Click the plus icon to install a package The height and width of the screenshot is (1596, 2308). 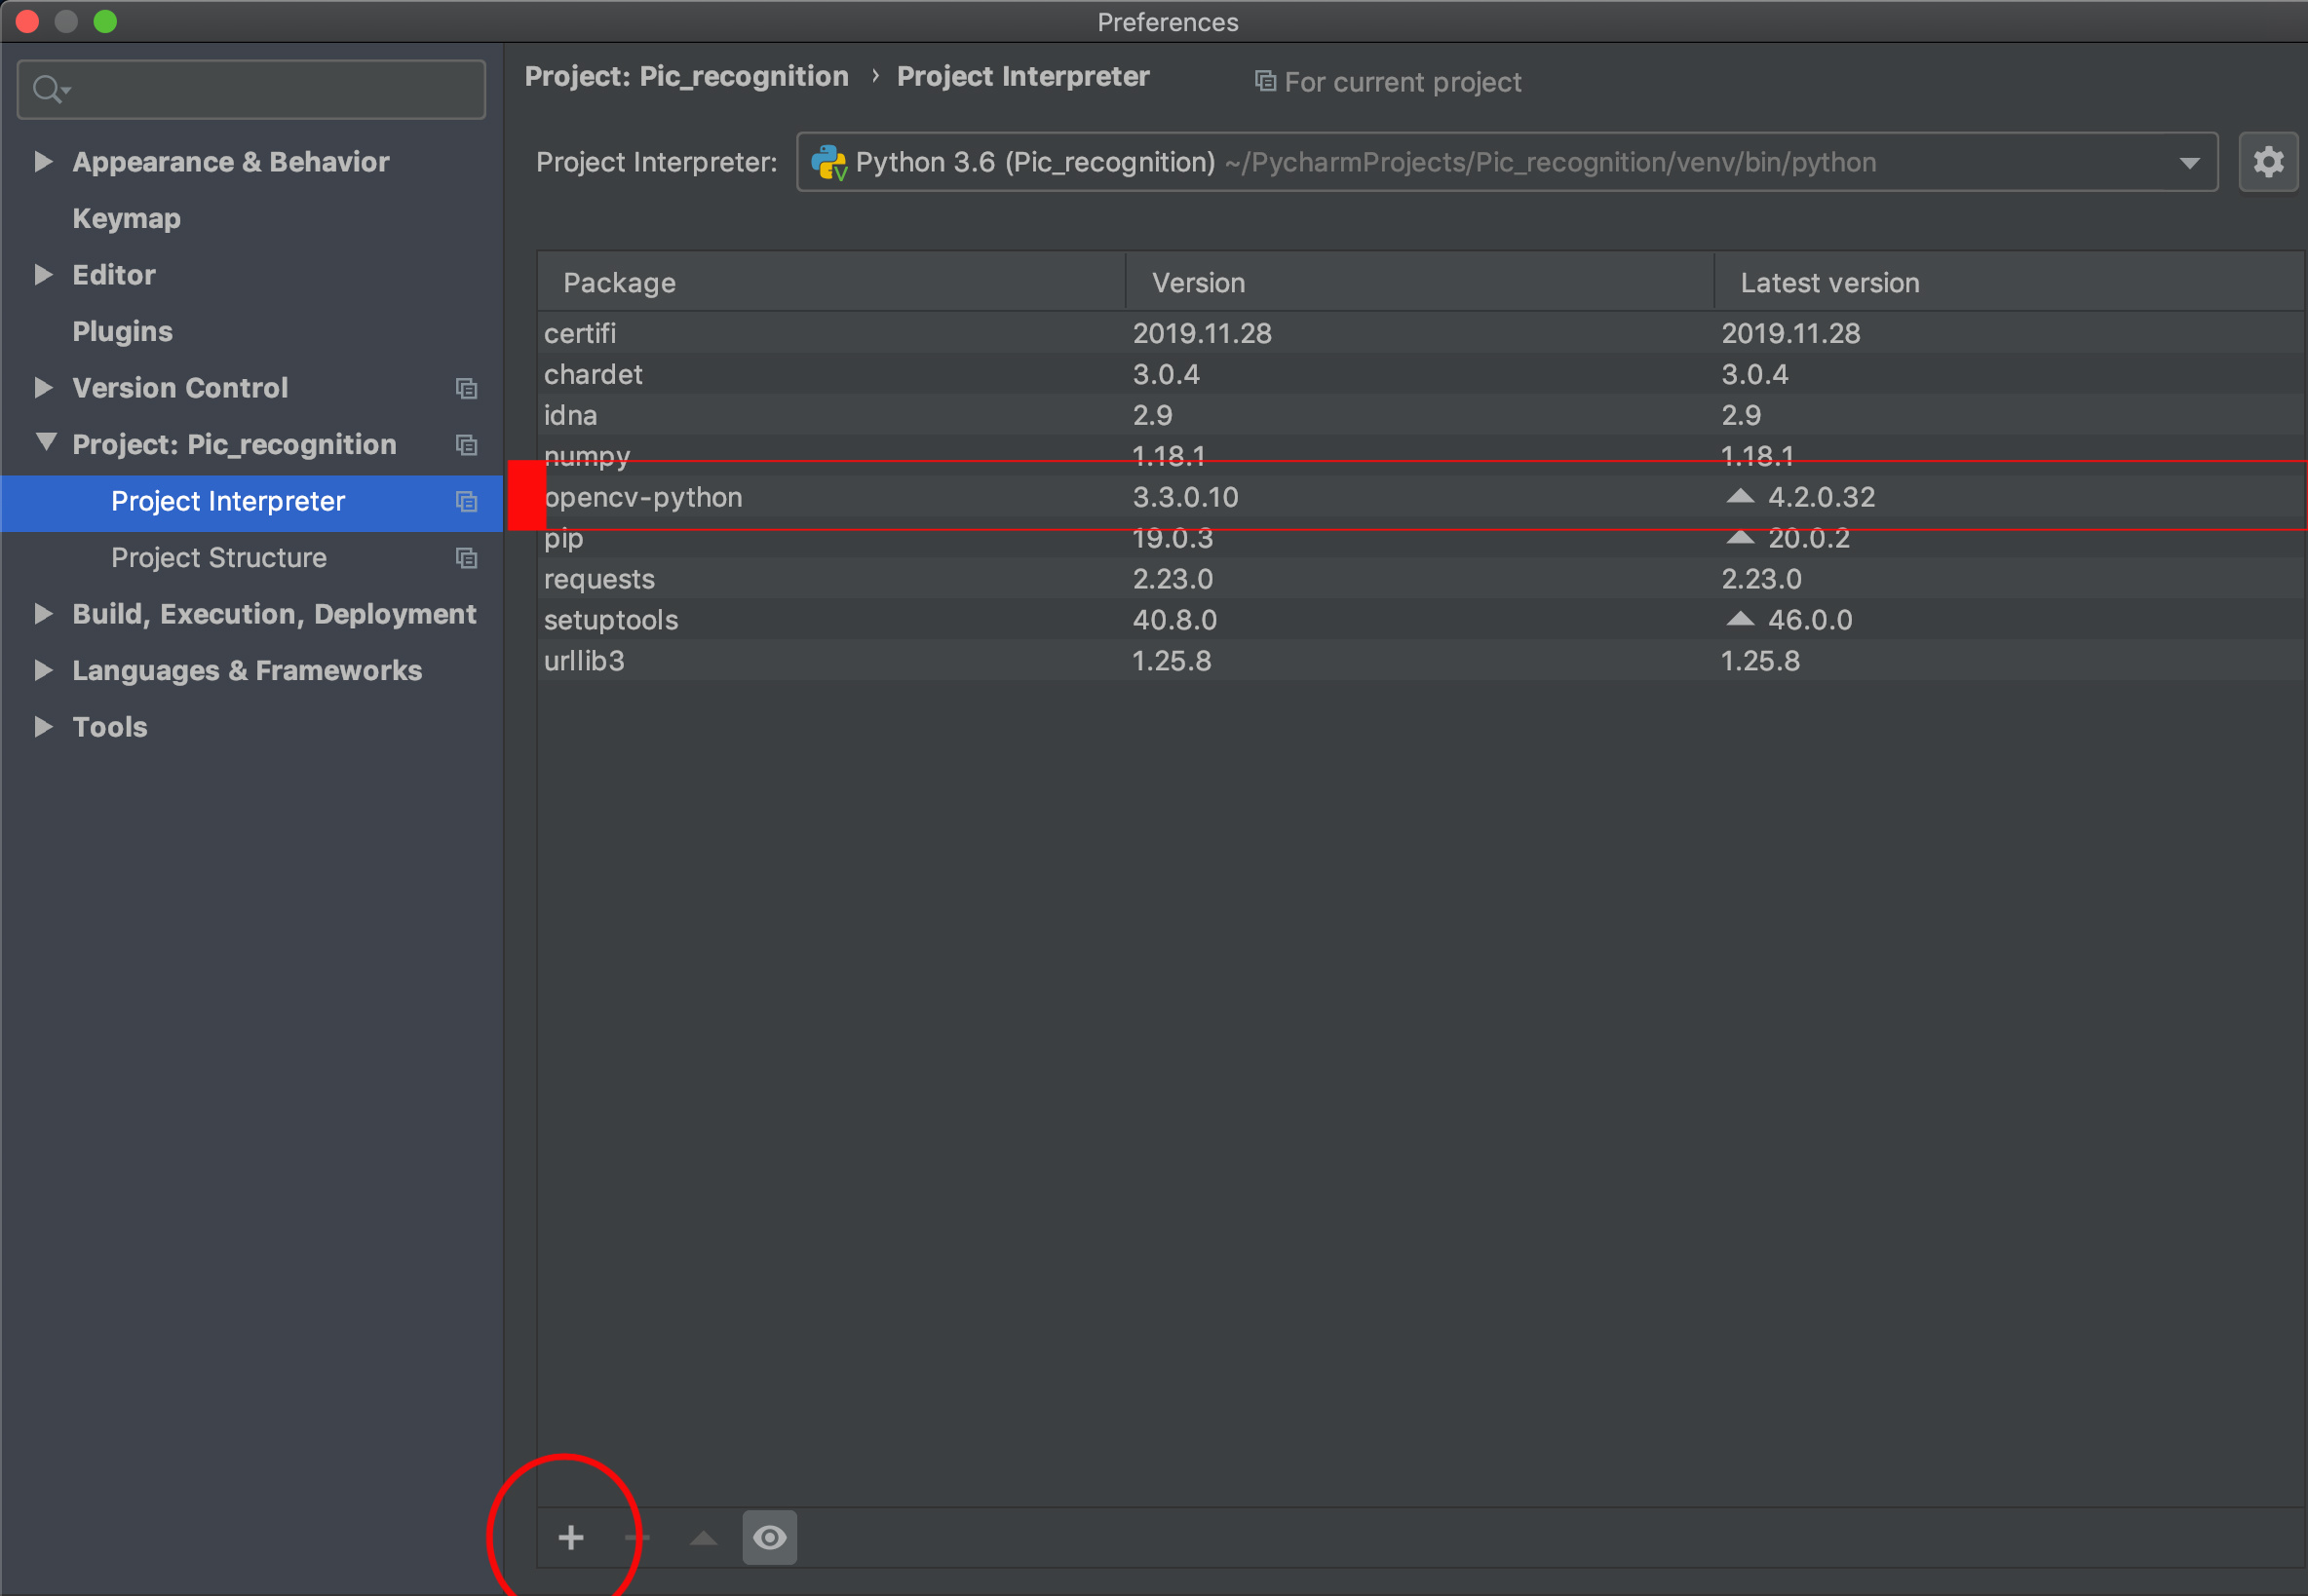coord(571,1537)
